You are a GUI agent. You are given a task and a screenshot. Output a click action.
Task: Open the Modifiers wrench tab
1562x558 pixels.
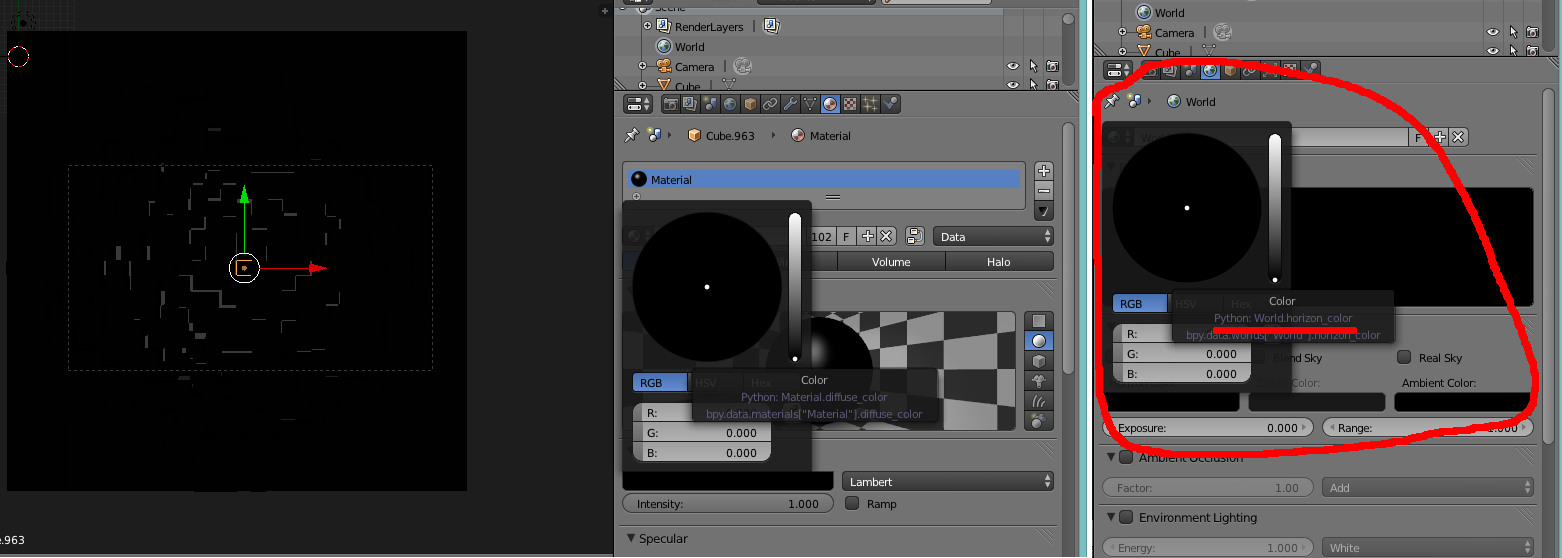[x=790, y=104]
